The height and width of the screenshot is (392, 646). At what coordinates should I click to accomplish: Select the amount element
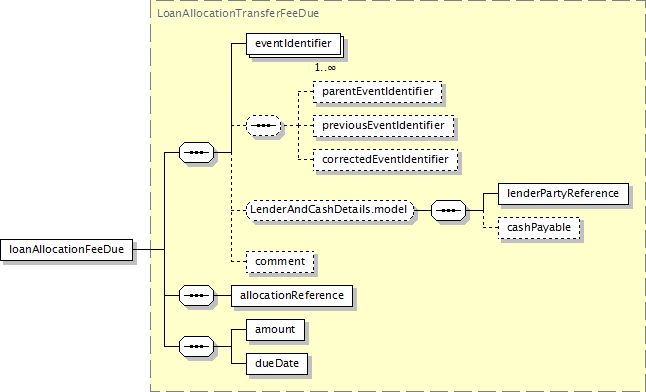pos(275,330)
